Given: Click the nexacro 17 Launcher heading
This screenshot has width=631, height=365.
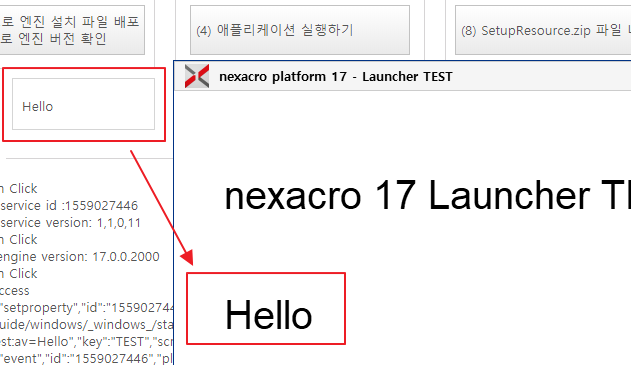Looking at the screenshot, I should coord(427,196).
